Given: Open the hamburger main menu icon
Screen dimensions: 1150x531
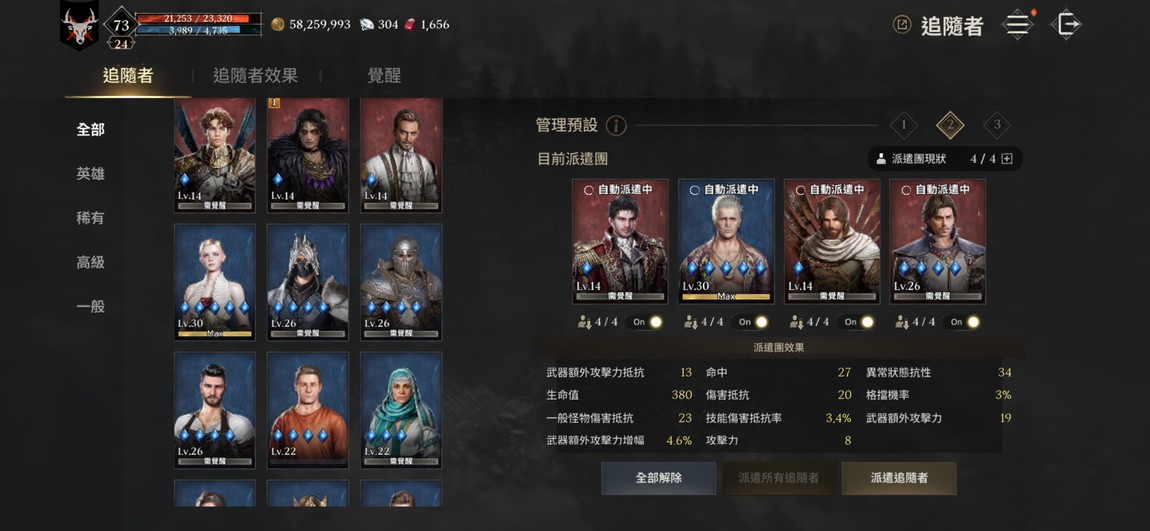Looking at the screenshot, I should click(x=1017, y=24).
